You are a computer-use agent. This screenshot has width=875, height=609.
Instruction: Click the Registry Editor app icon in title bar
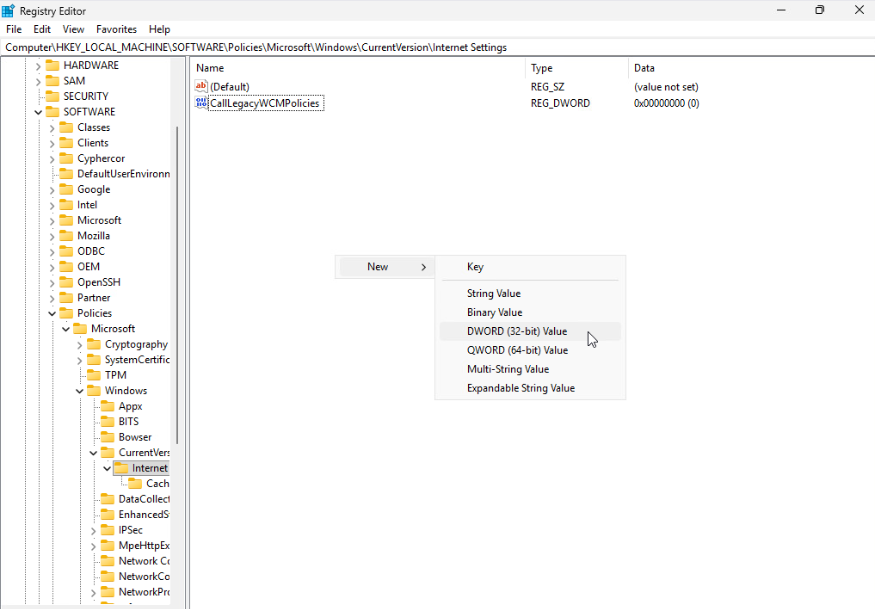[x=9, y=10]
